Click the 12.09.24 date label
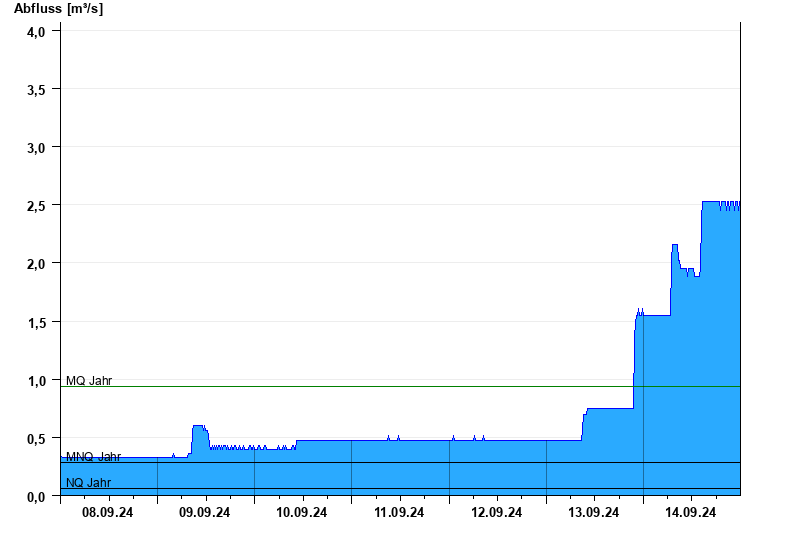 (x=496, y=512)
